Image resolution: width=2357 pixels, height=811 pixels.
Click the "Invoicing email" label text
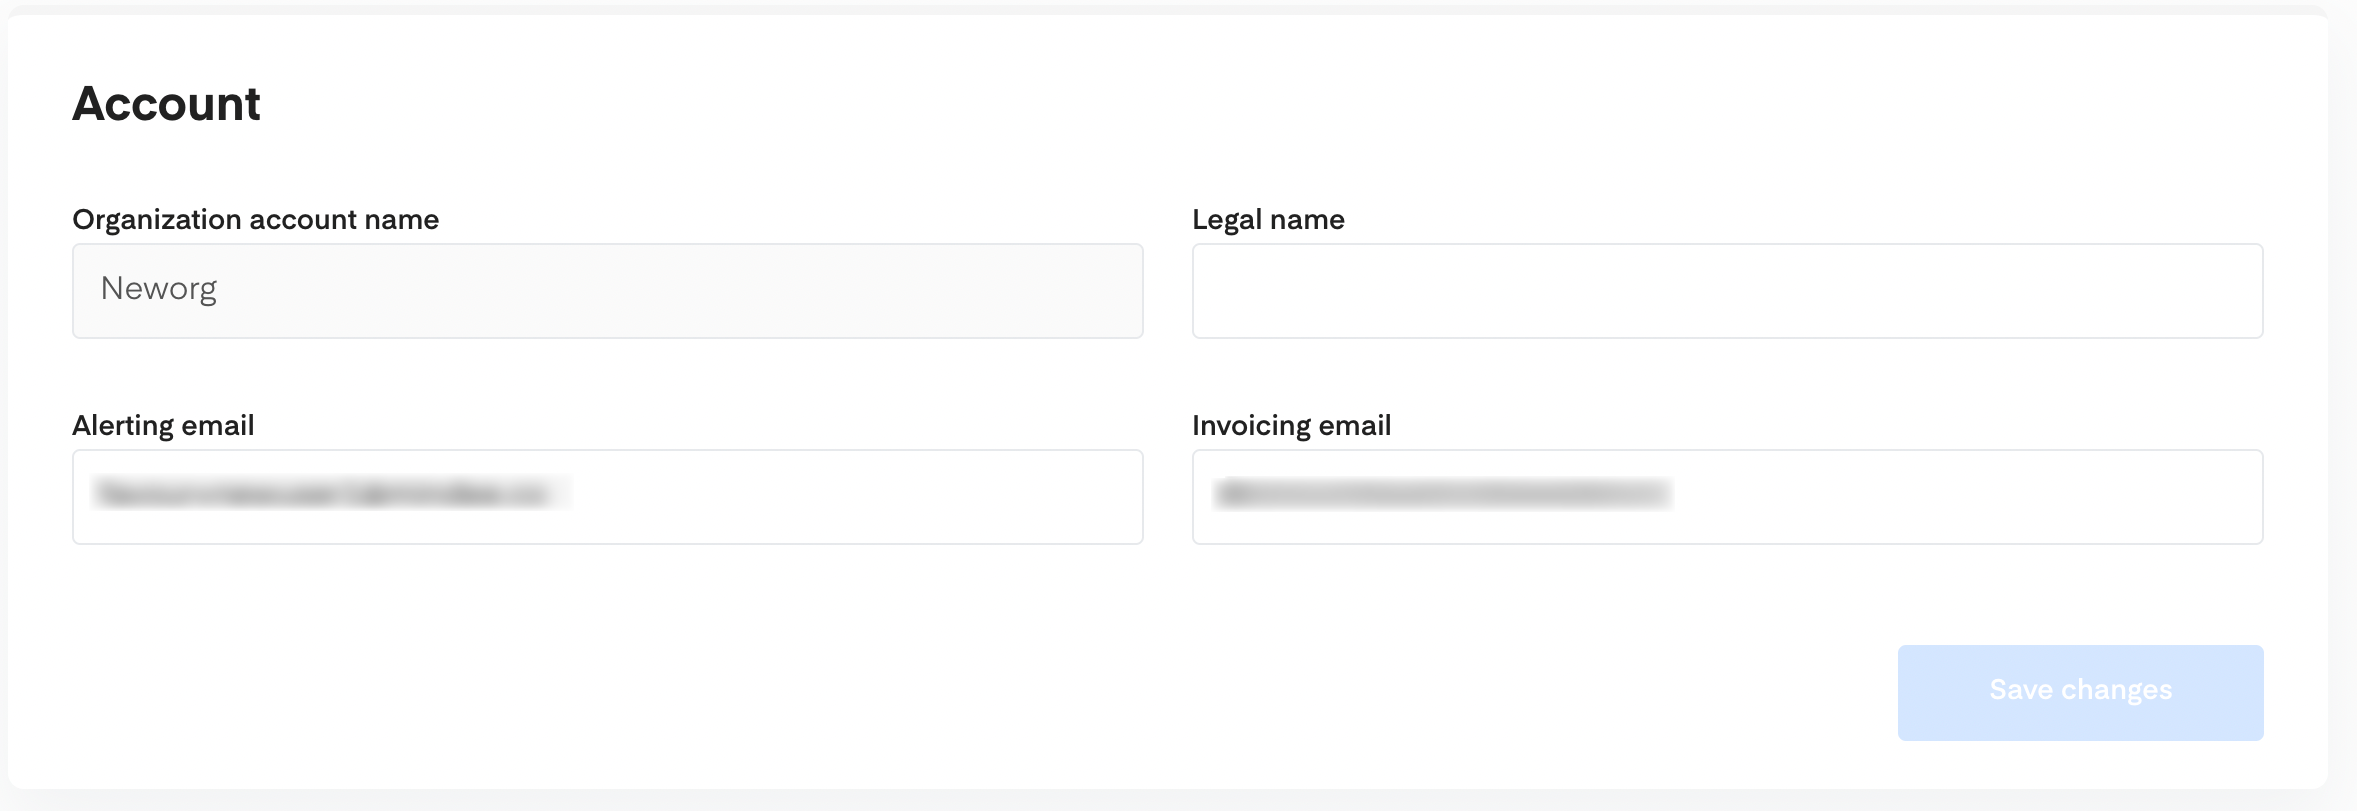click(1291, 426)
